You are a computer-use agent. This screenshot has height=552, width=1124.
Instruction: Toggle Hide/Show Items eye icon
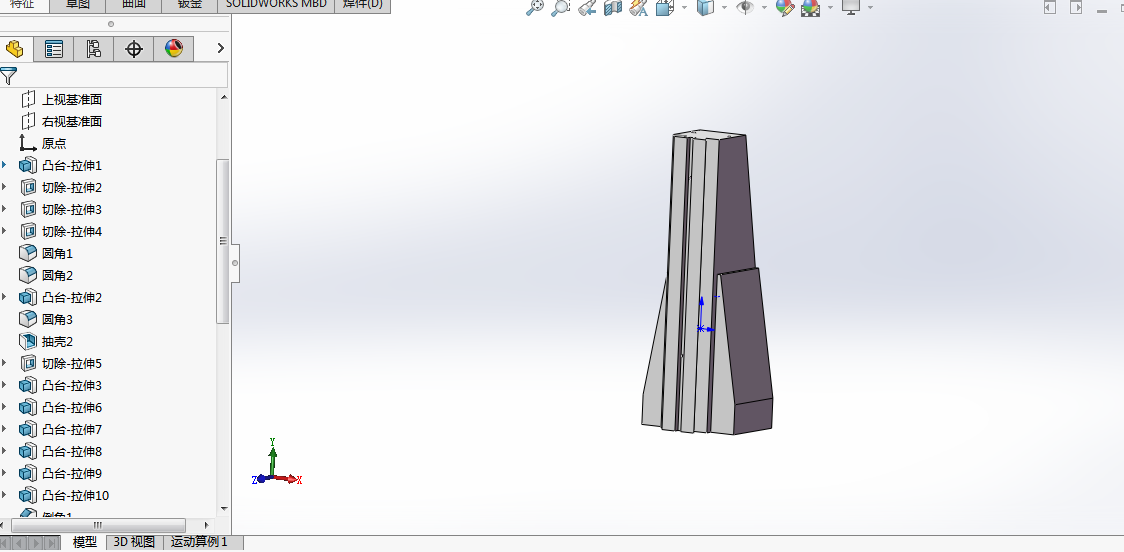tap(746, 8)
